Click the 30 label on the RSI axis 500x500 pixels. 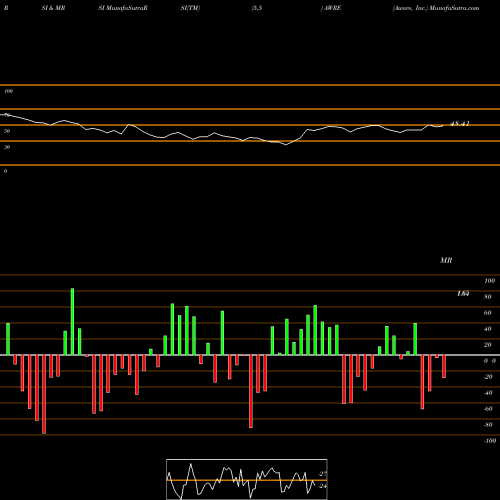point(7,147)
